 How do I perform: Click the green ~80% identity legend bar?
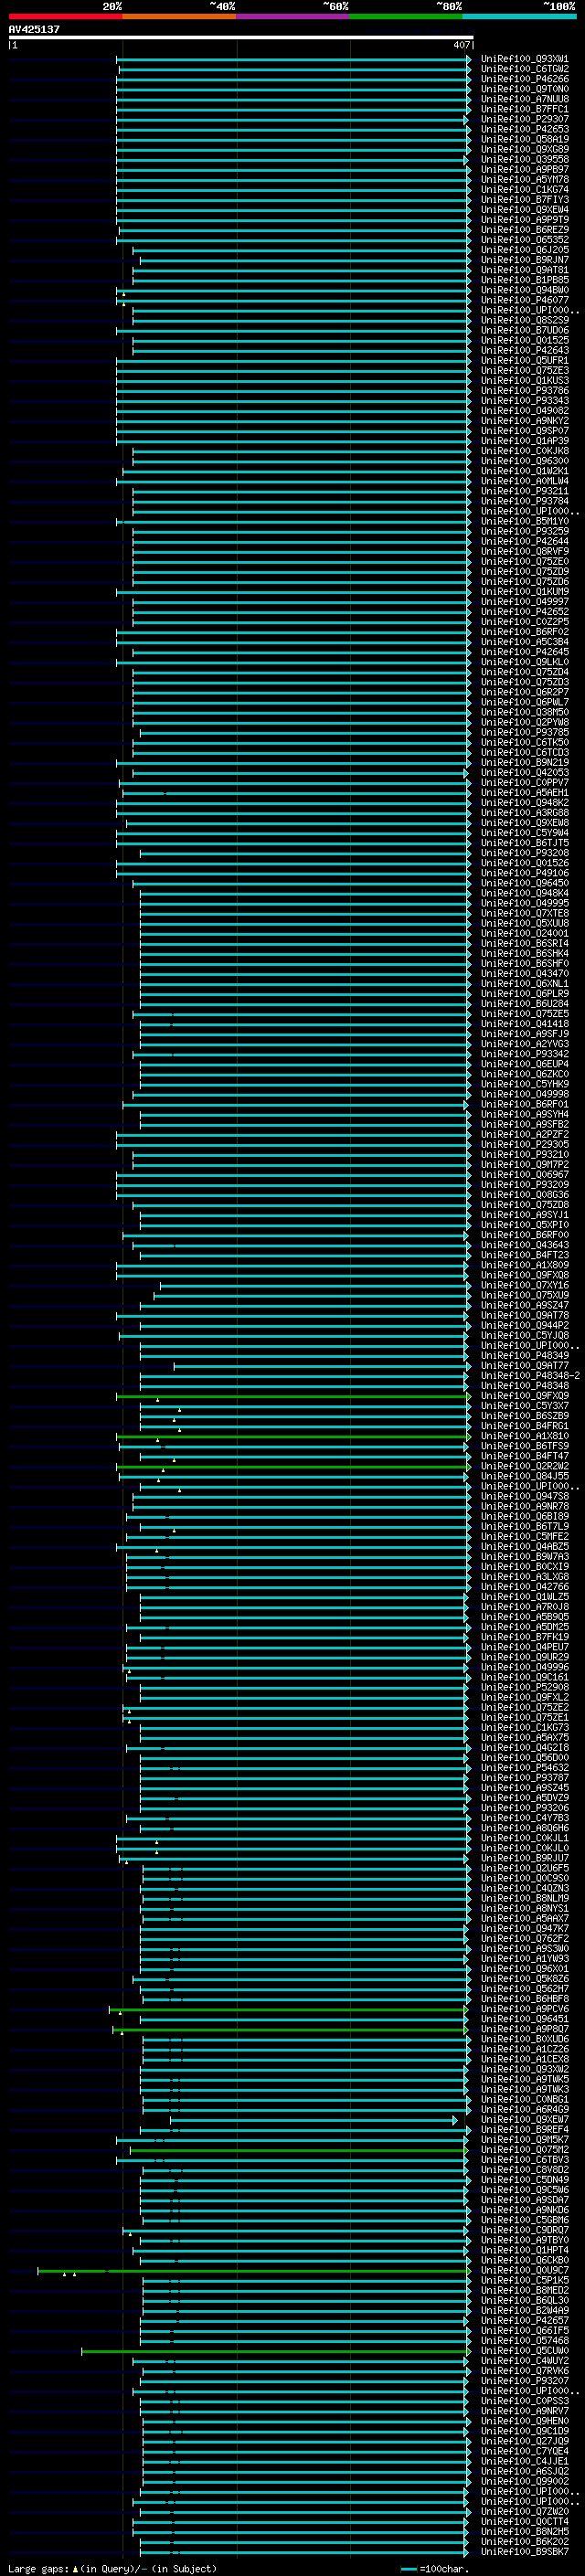[406, 16]
